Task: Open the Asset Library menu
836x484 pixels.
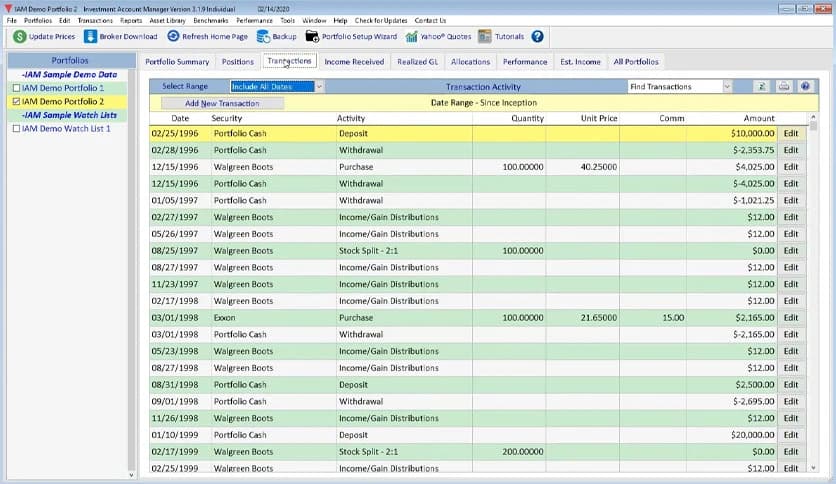Action: tap(167, 20)
